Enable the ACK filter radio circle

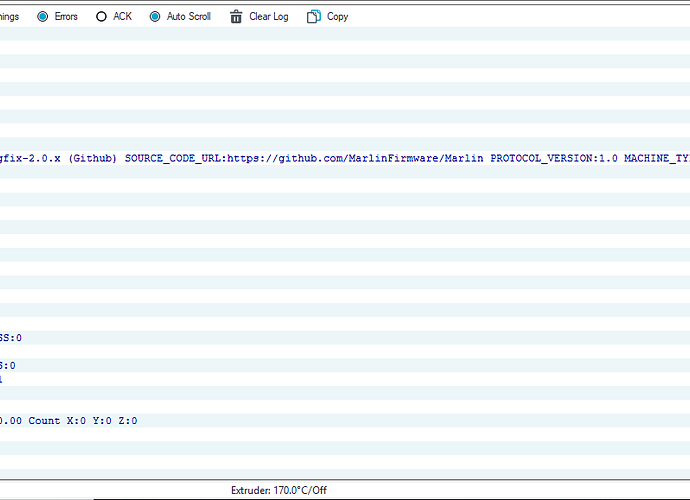click(x=101, y=17)
